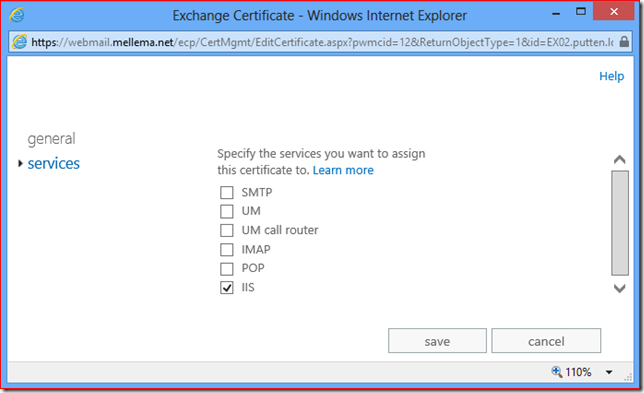Tick the UM call router checkbox
This screenshot has width=644, height=393.
click(x=227, y=230)
